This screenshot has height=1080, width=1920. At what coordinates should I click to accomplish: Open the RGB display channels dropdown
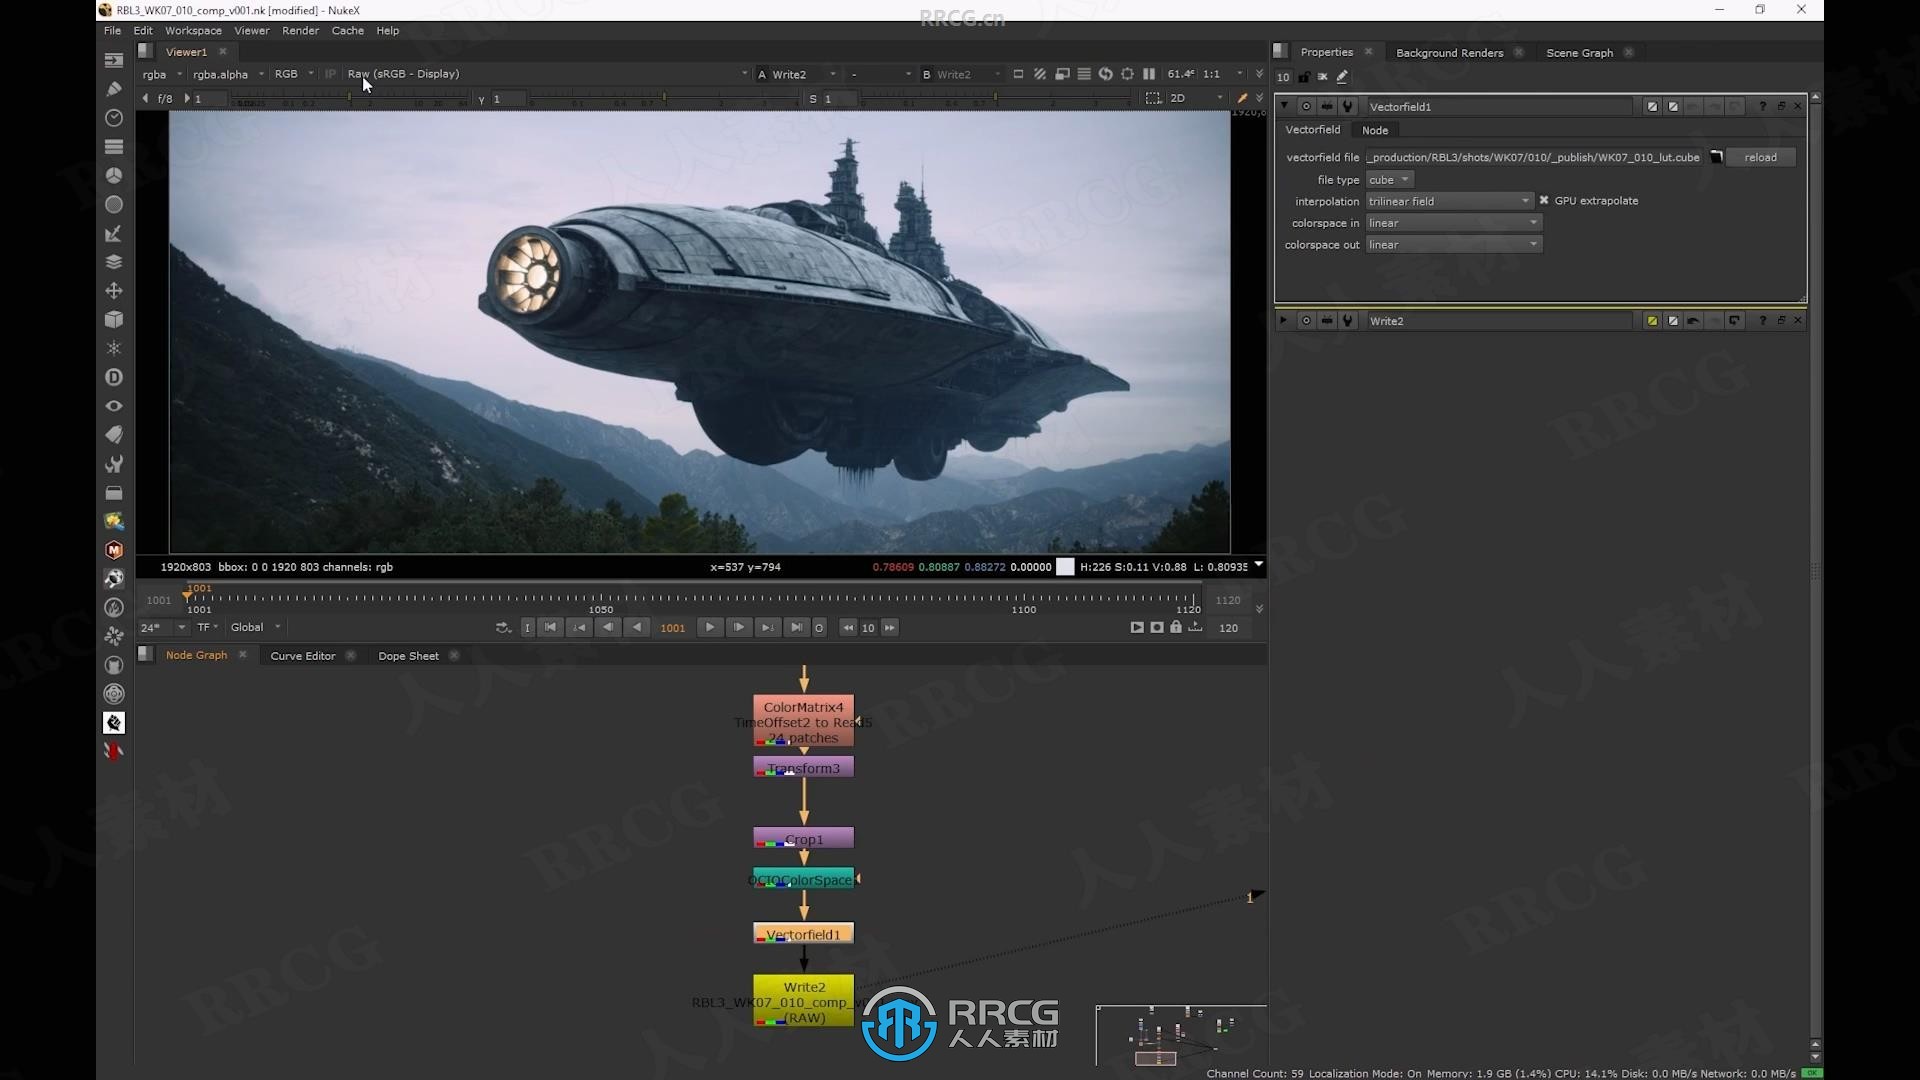[294, 74]
